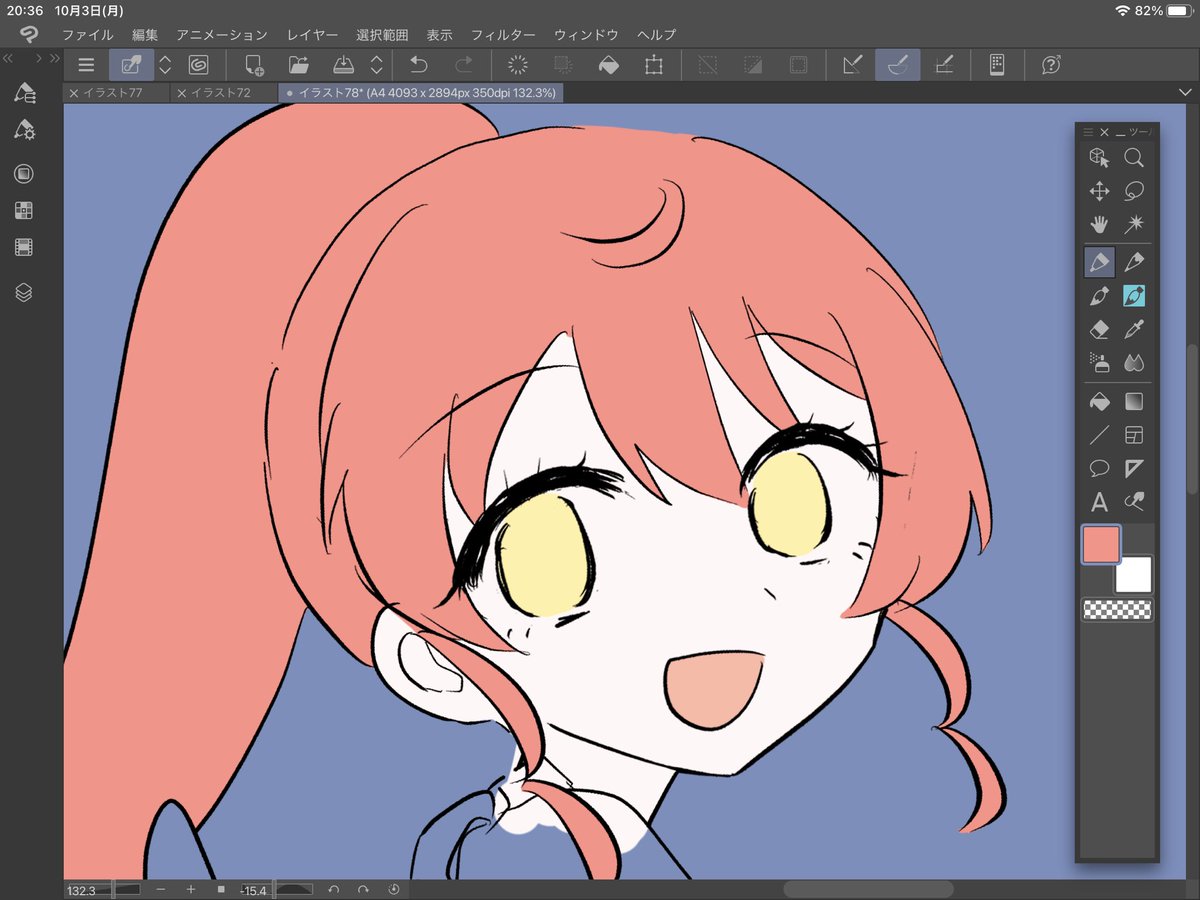Pick the Magnifier zoom tool

point(1134,157)
